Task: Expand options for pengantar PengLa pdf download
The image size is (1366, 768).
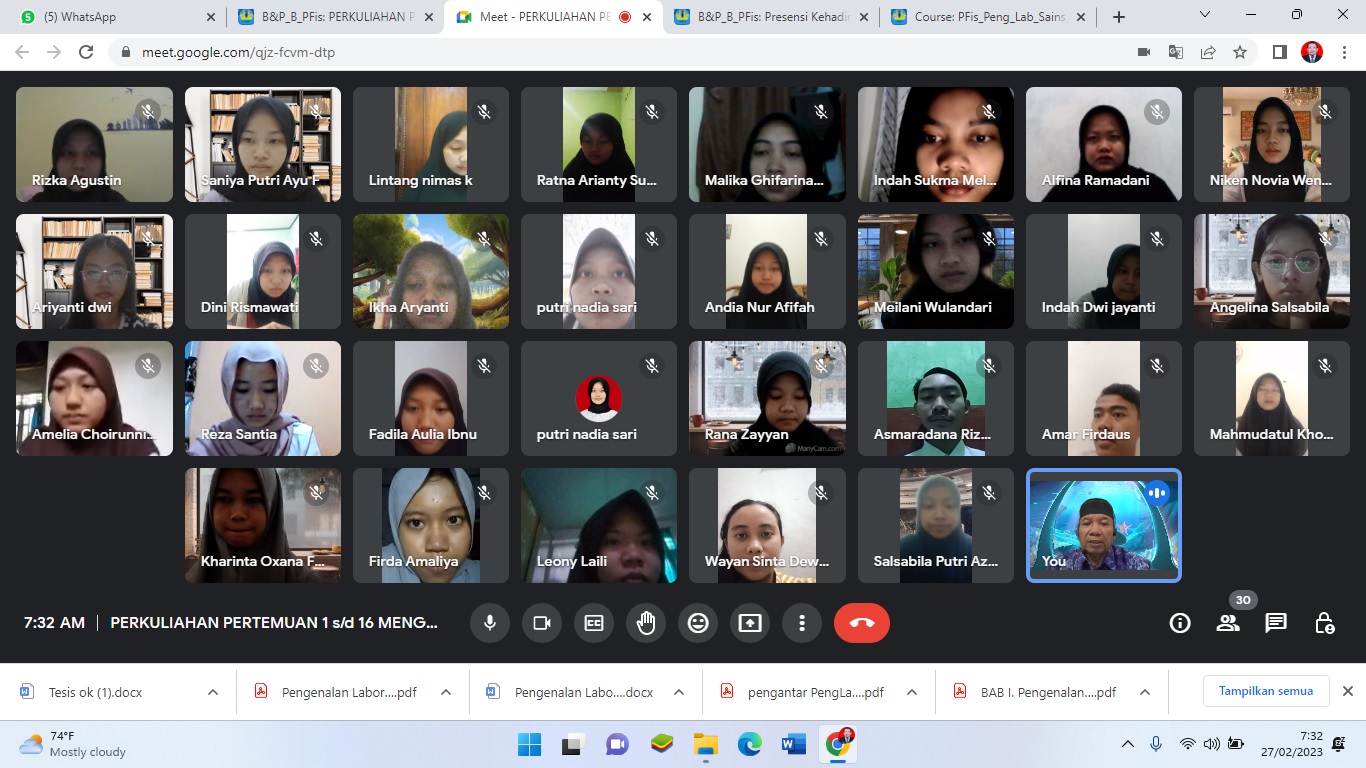Action: pos(912,692)
